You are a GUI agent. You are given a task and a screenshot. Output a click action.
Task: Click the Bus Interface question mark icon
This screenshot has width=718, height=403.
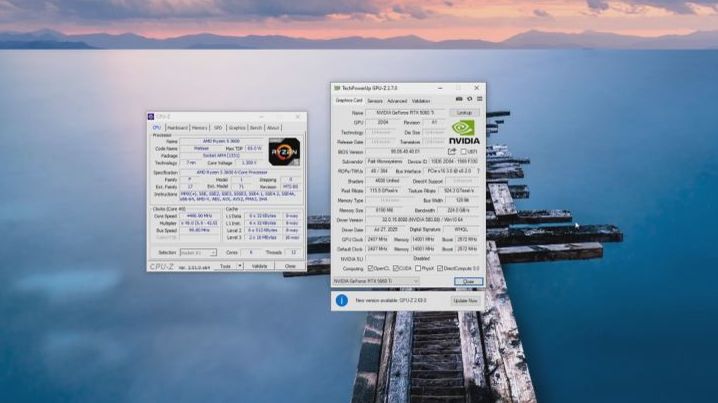pyautogui.click(x=479, y=171)
